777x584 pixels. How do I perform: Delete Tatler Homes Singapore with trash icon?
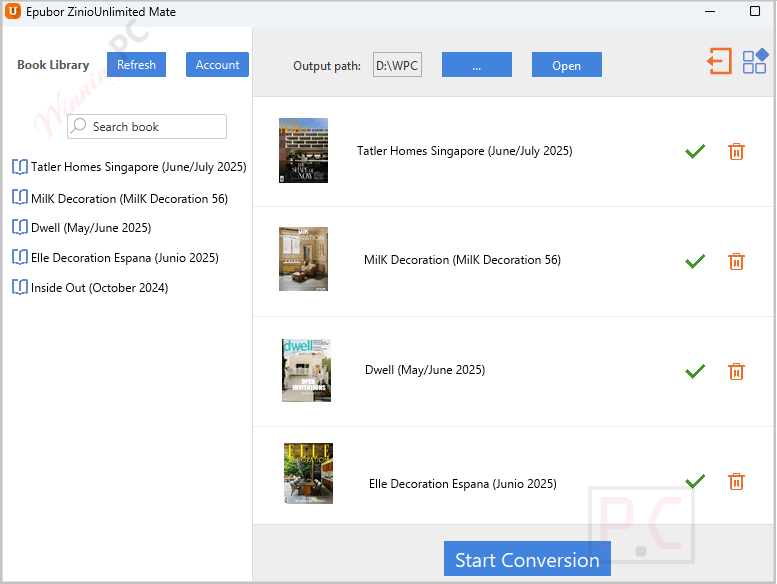(x=736, y=152)
